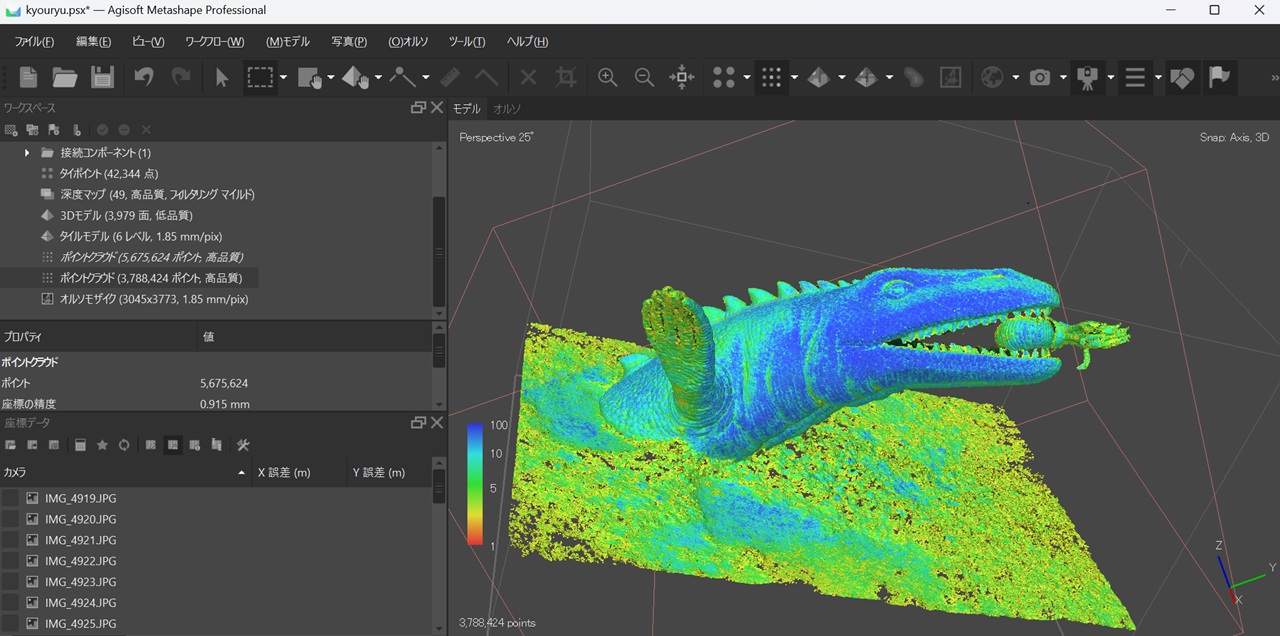Toggle show cameras tripod icon

point(1087,77)
